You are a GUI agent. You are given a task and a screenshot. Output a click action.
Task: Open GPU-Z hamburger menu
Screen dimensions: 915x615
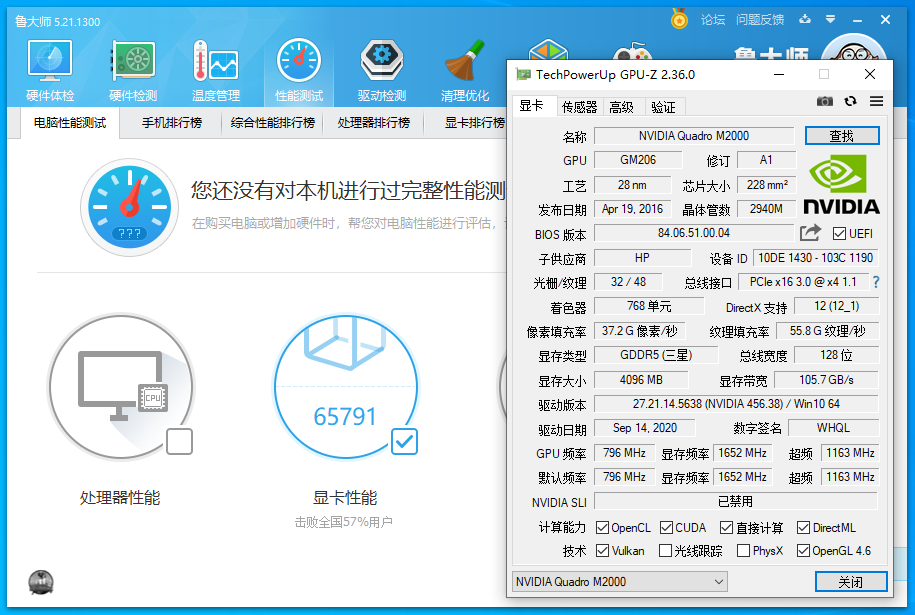[876, 101]
